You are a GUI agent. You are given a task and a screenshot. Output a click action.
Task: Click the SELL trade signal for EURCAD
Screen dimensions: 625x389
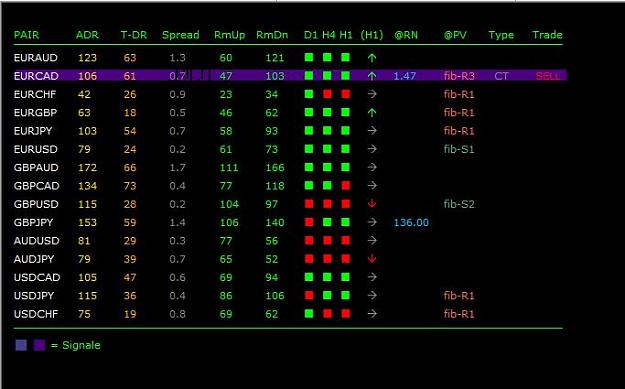[548, 76]
